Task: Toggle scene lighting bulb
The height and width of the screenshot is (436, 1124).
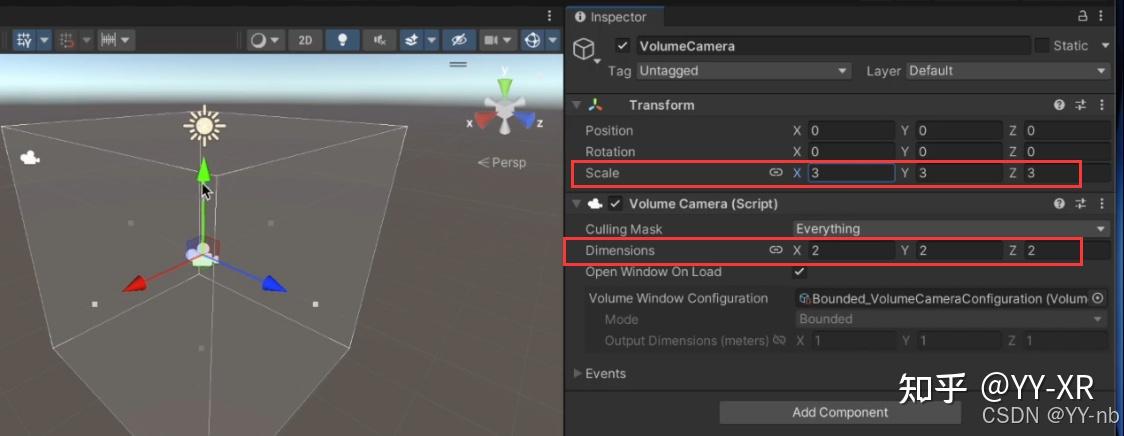Action: tap(343, 40)
